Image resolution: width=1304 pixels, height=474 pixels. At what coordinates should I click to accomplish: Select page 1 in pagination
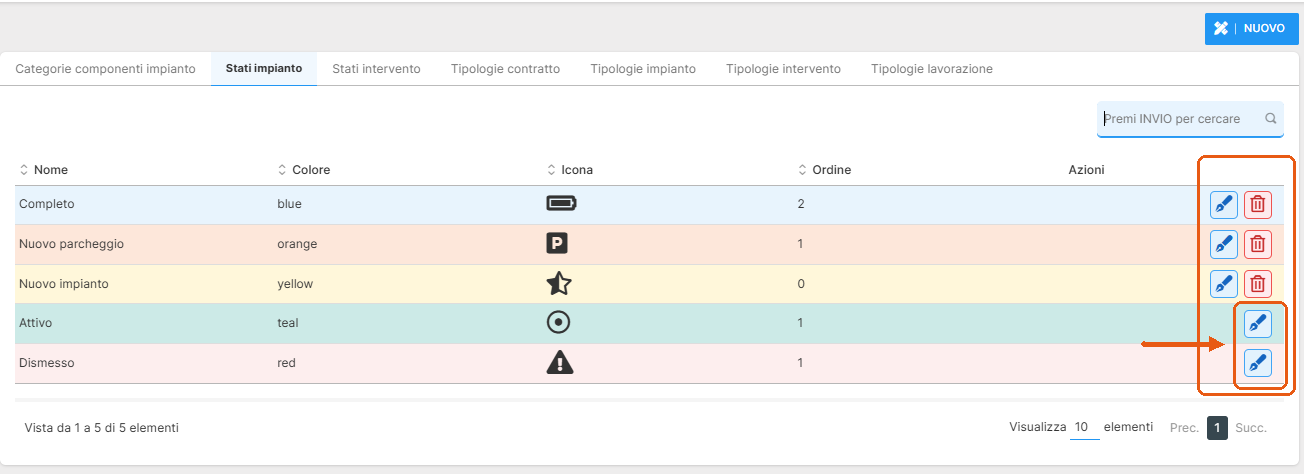point(1217,428)
